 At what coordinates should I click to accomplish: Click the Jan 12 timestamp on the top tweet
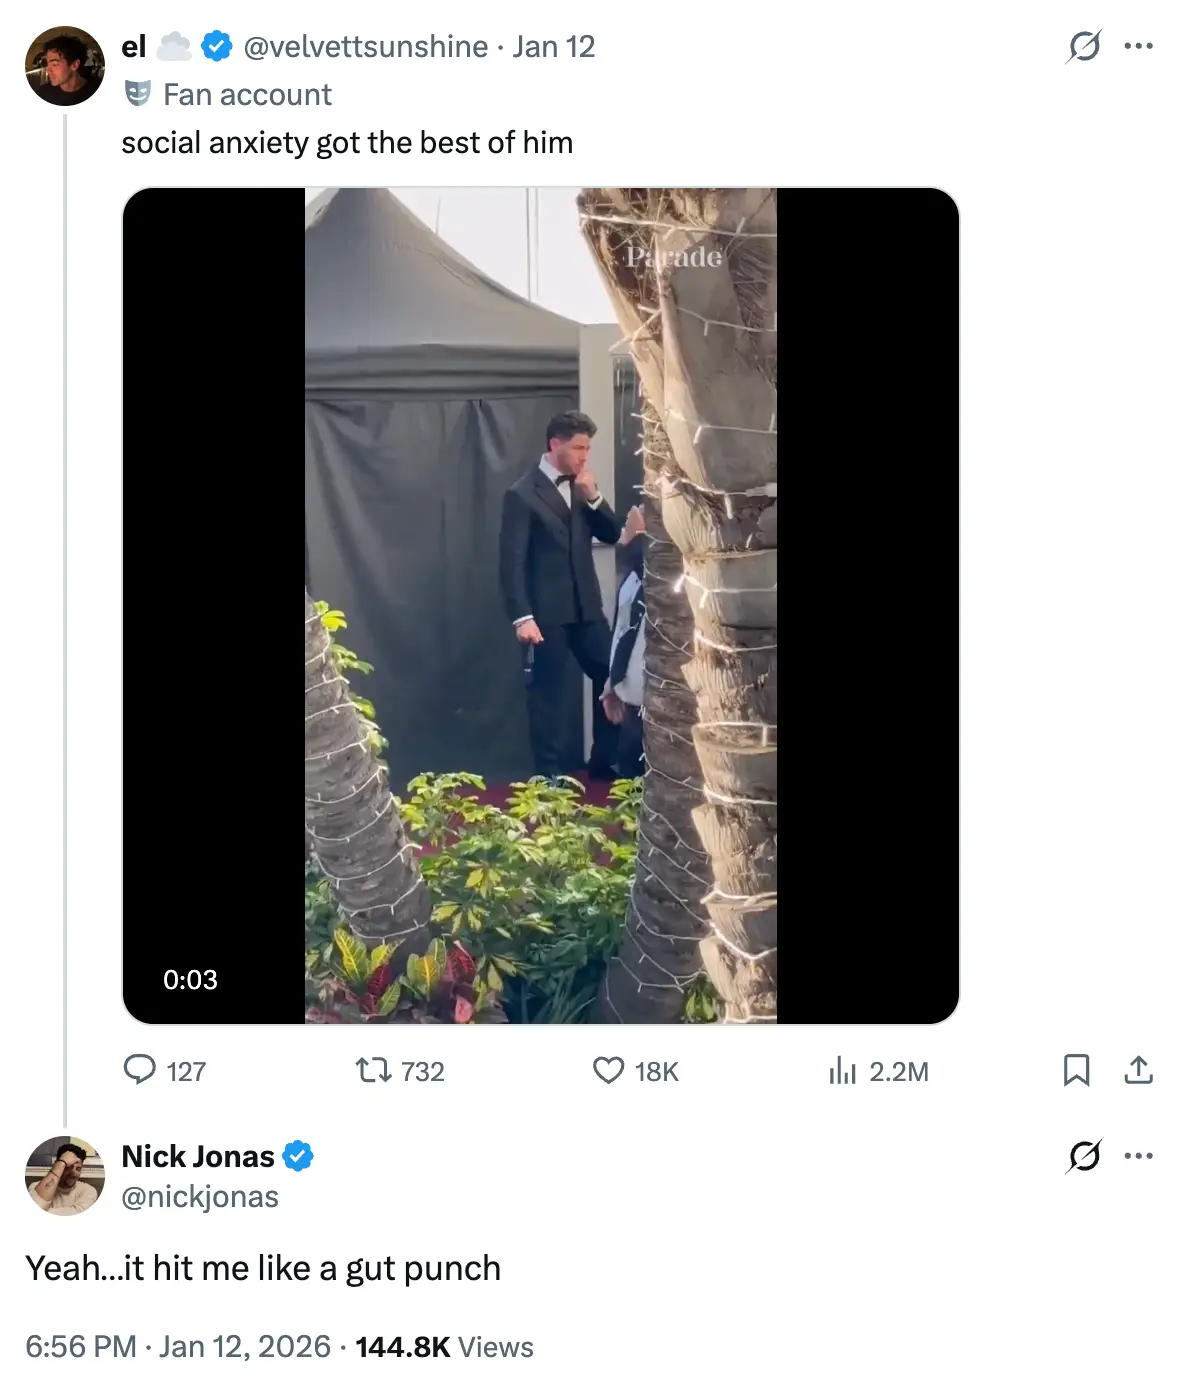click(x=553, y=46)
